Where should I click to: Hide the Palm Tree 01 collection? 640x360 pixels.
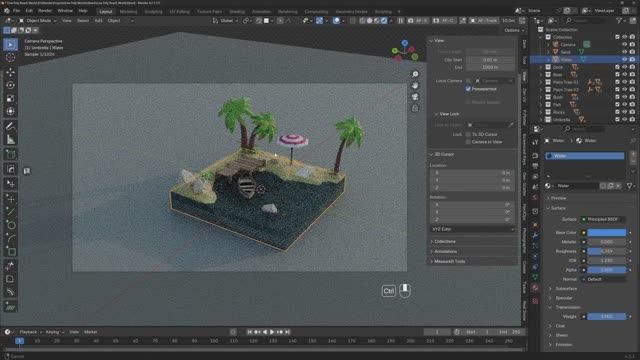coord(624,82)
